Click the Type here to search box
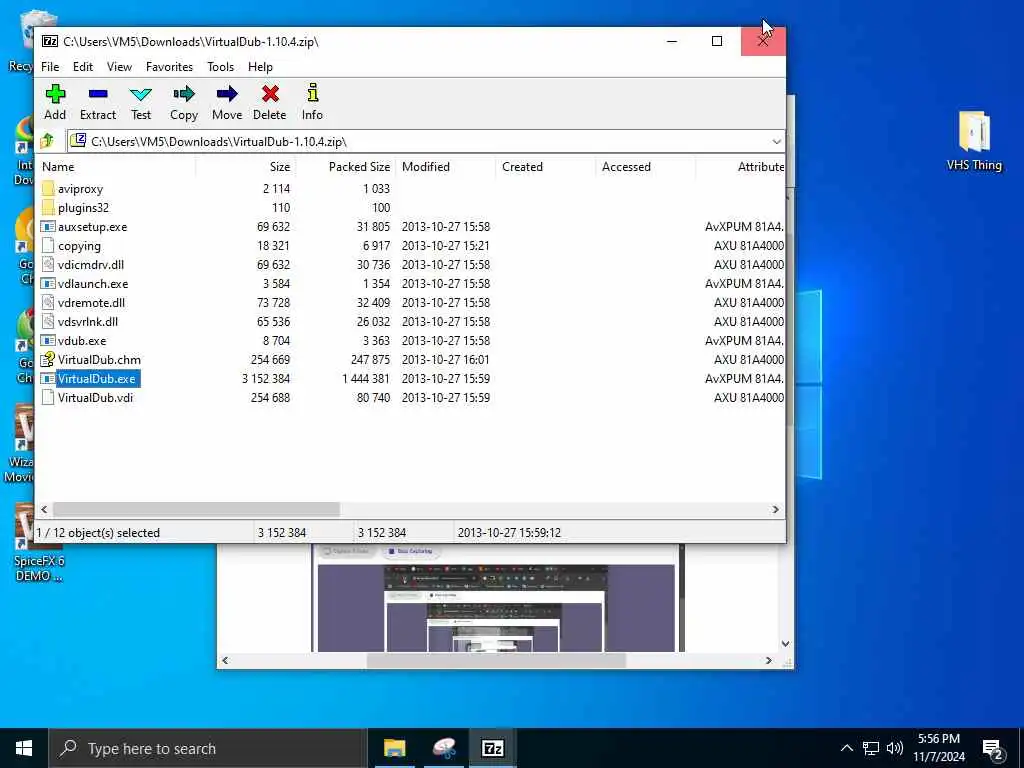 (207, 748)
